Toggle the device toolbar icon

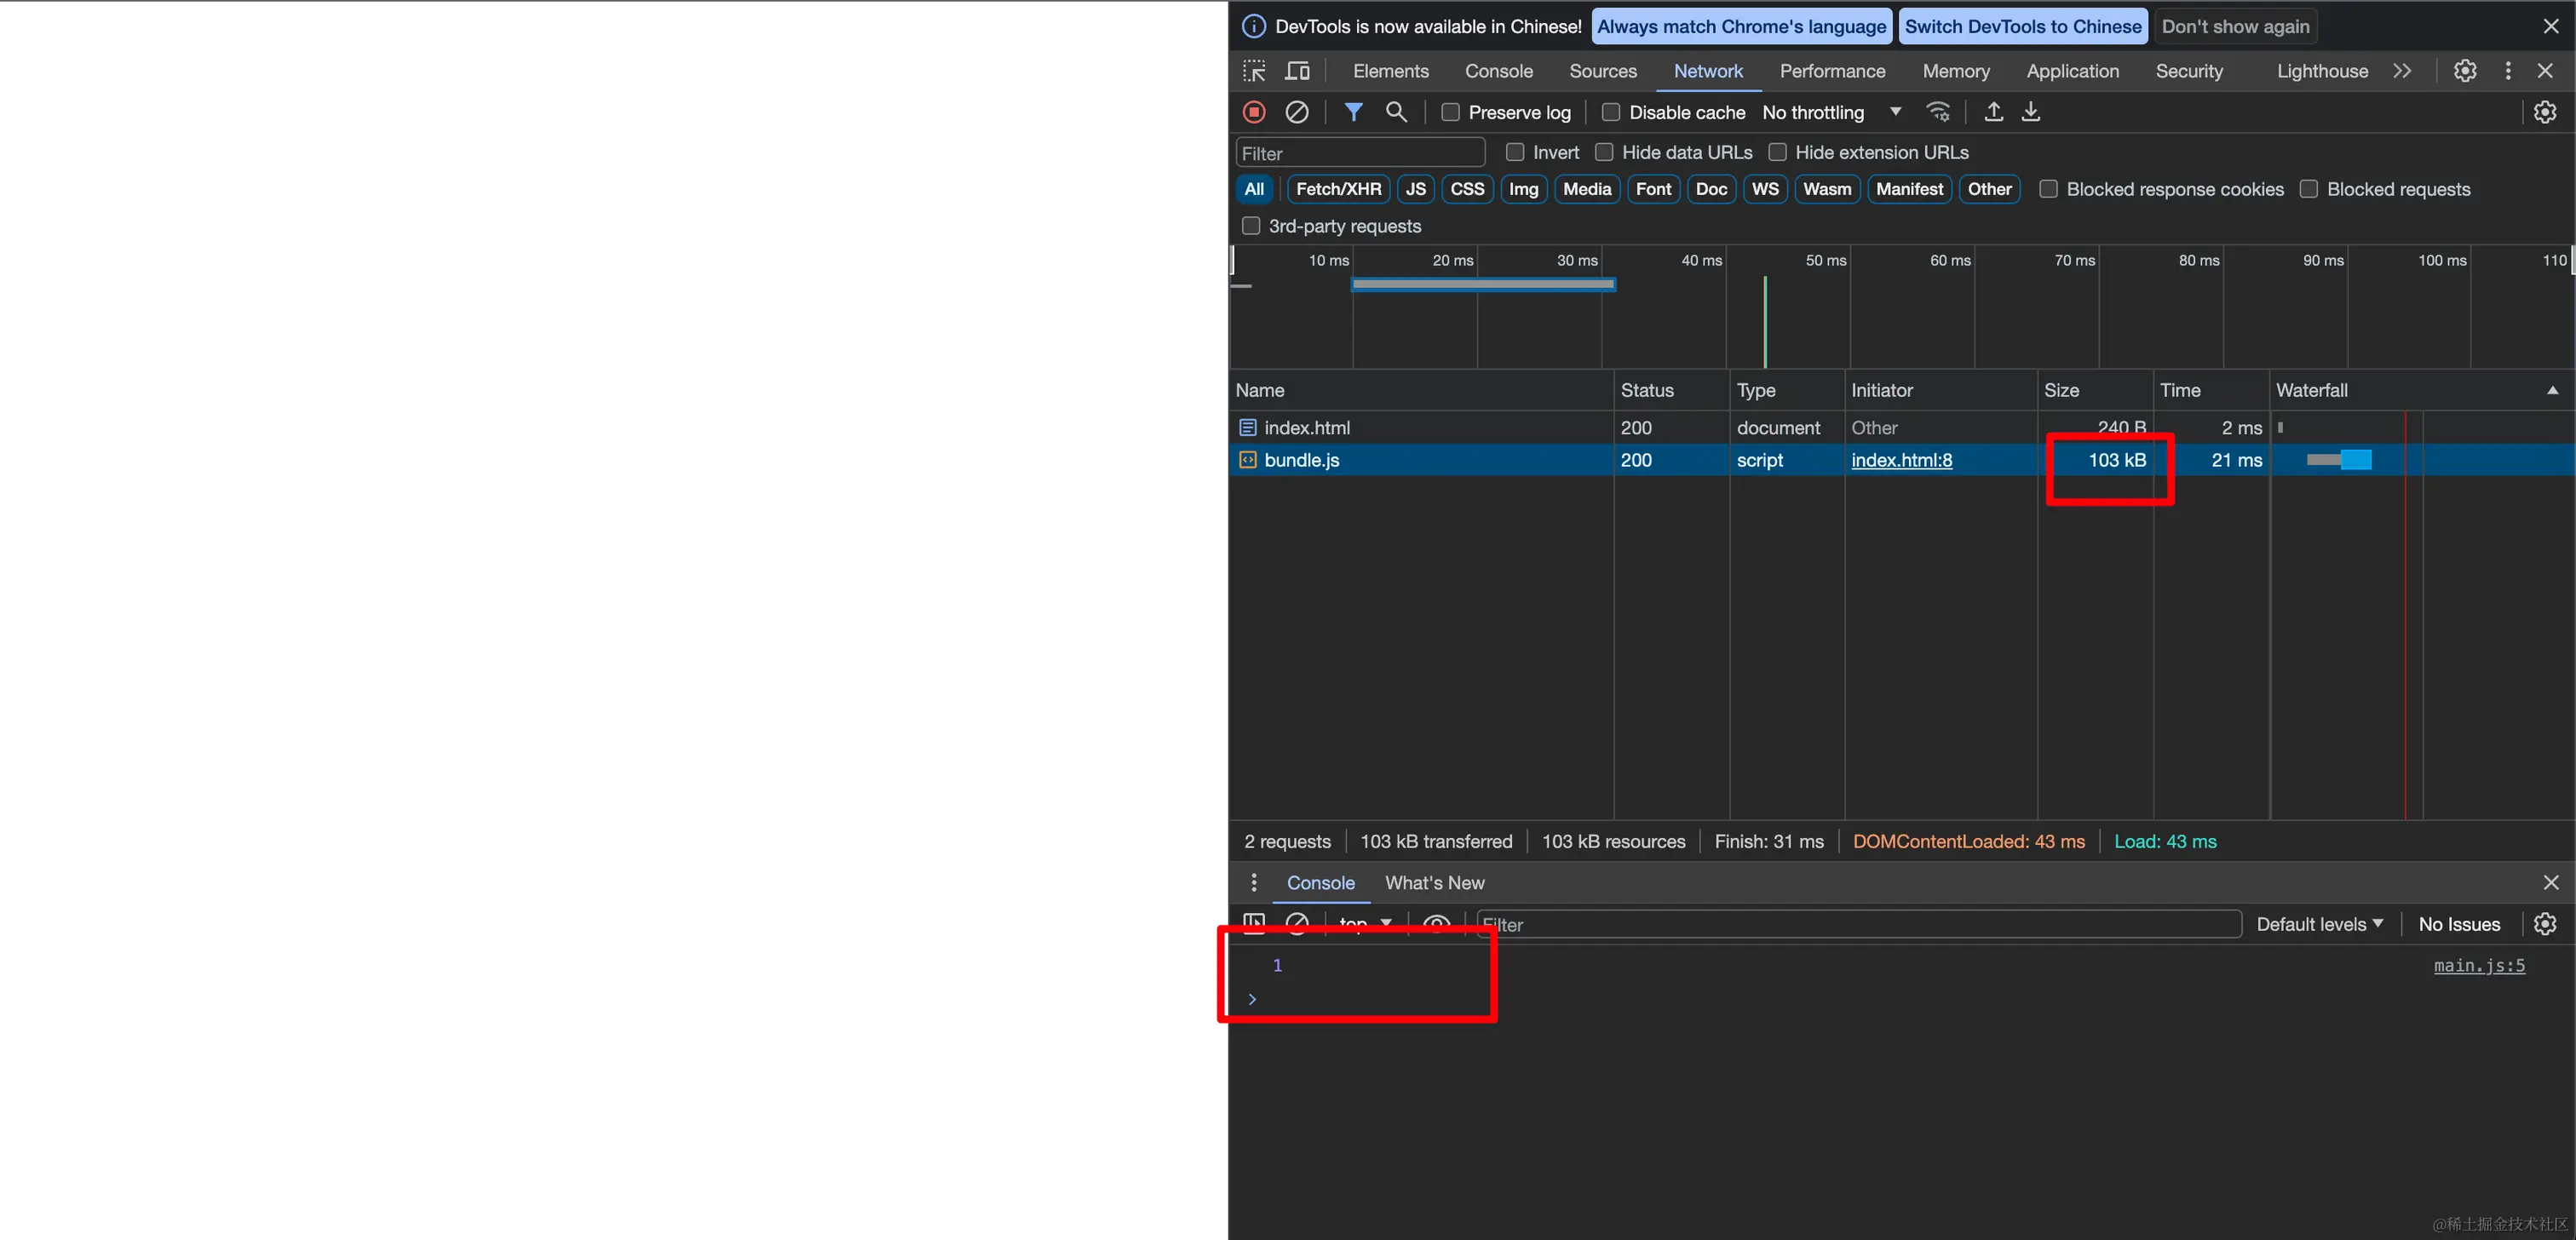point(1297,71)
